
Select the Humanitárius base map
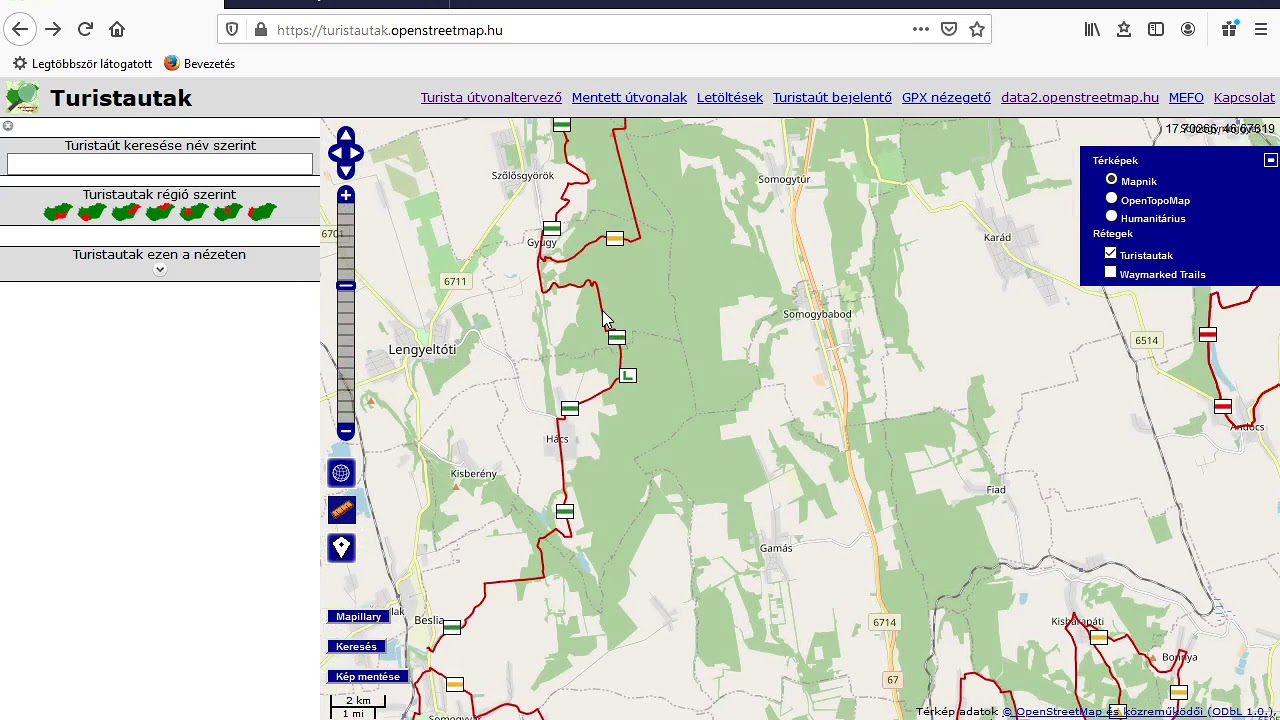[x=1111, y=217]
